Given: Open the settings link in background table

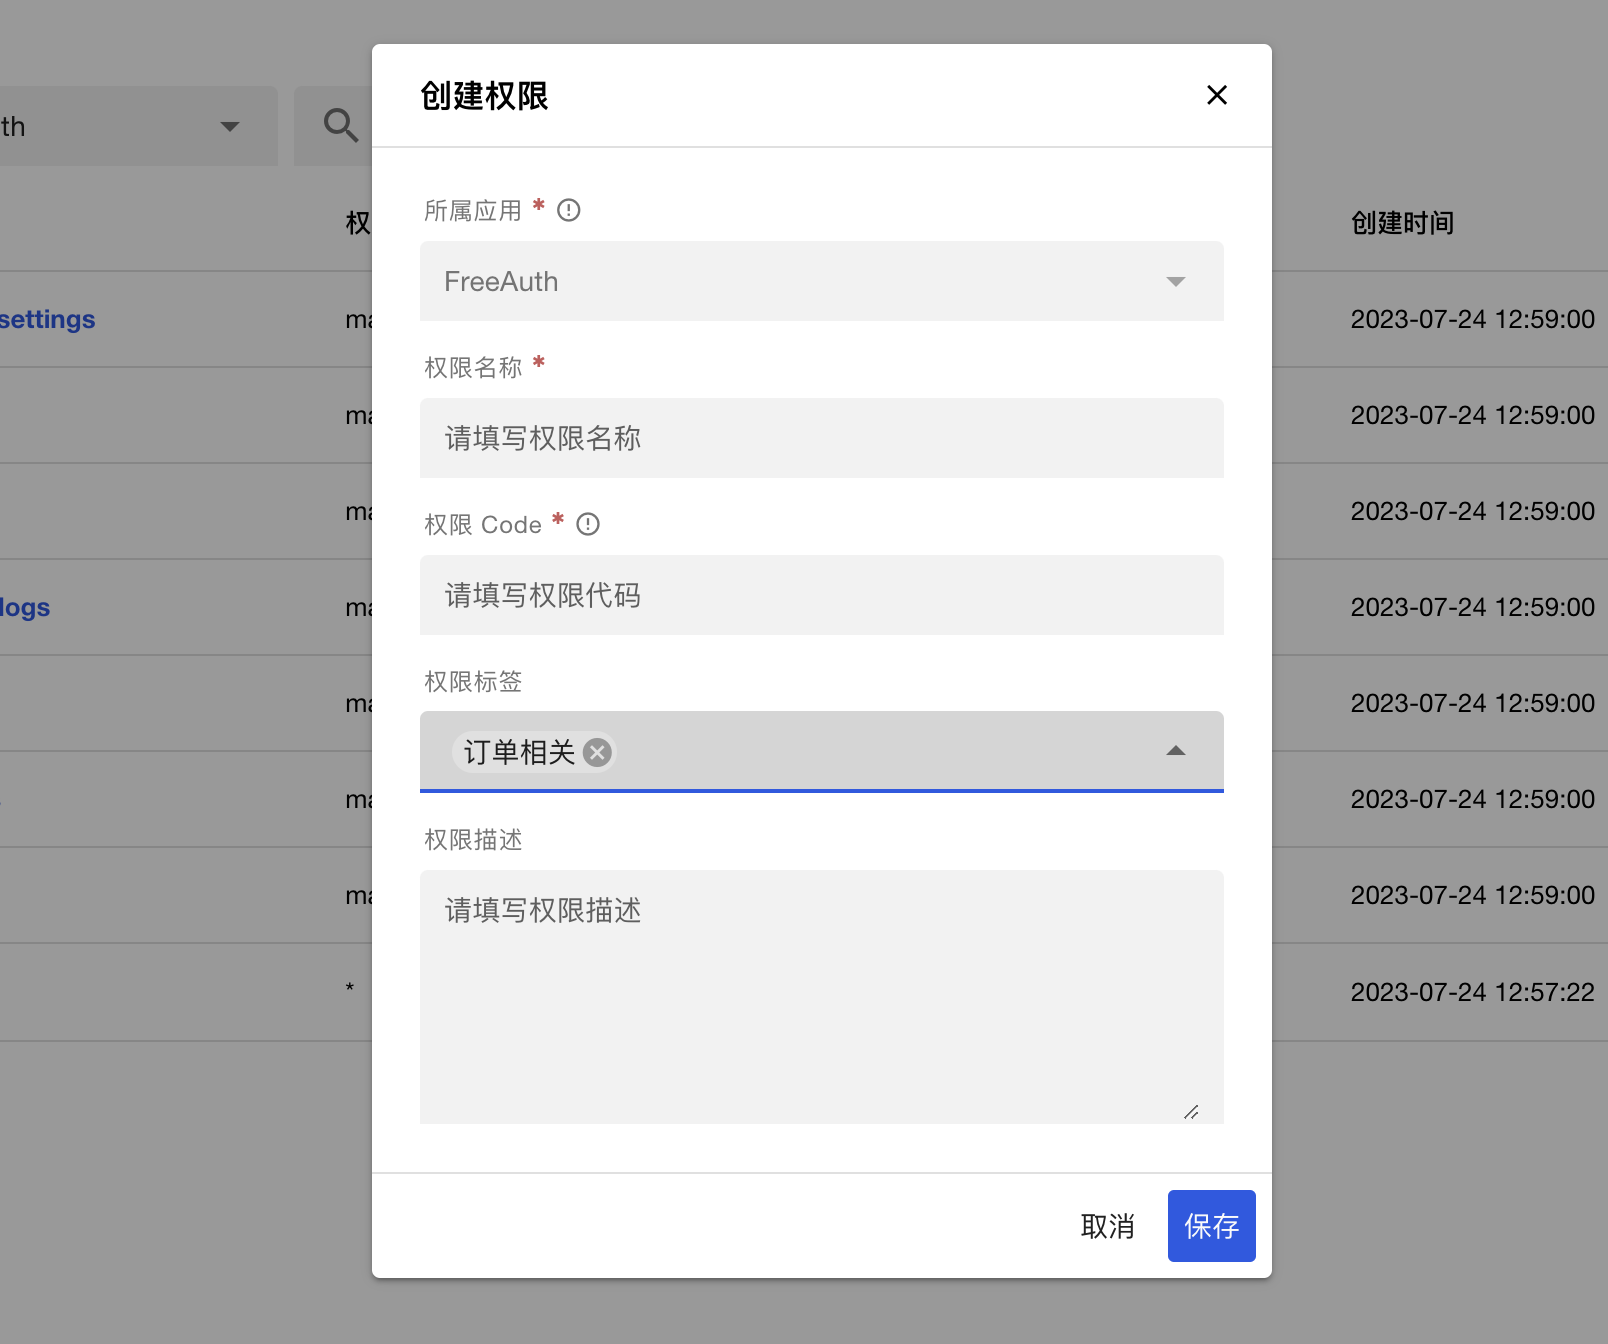Looking at the screenshot, I should click(47, 319).
